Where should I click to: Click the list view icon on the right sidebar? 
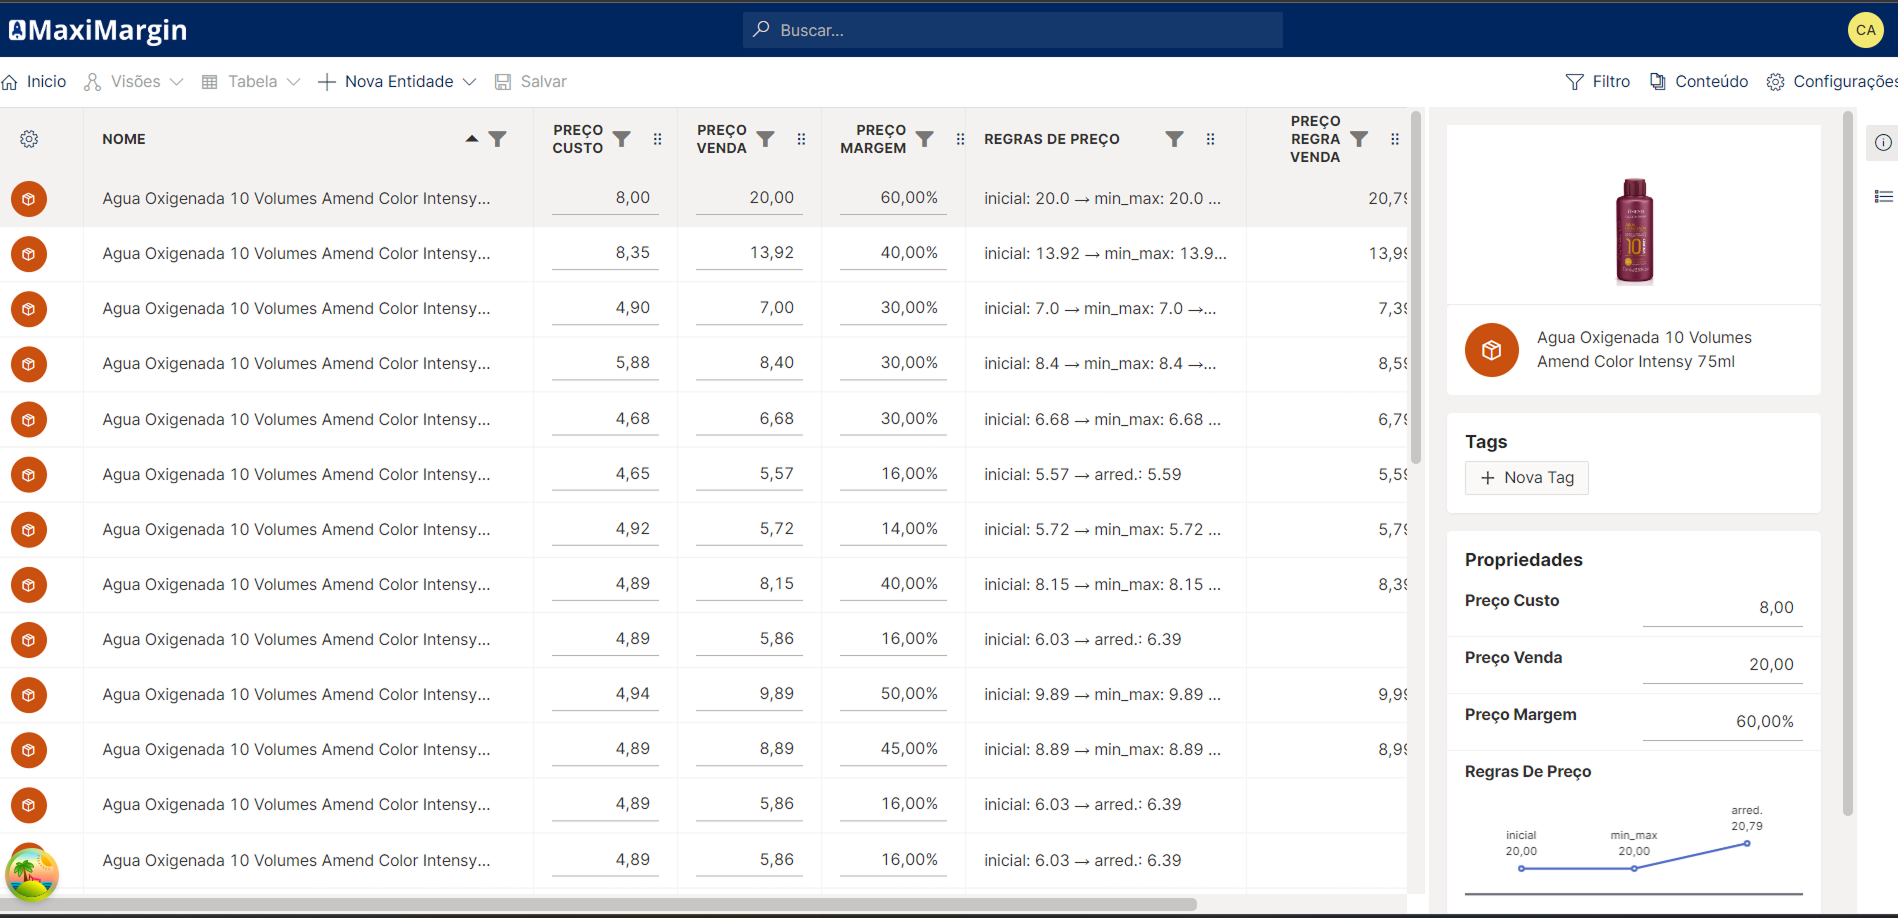click(1883, 197)
